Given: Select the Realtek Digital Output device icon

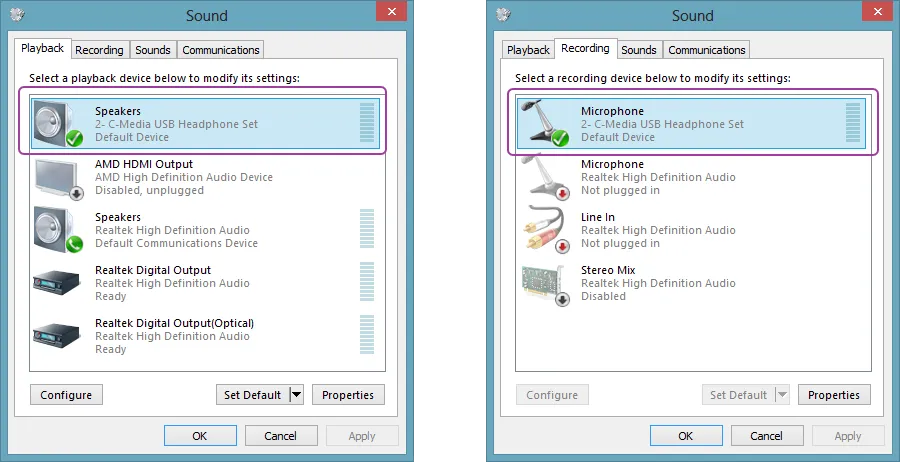Looking at the screenshot, I should coord(56,283).
